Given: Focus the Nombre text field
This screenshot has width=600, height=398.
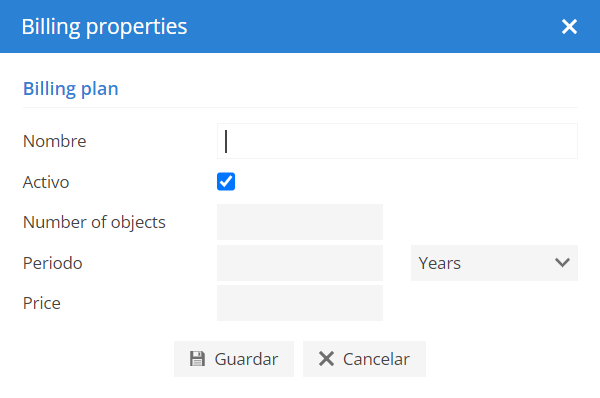Looking at the screenshot, I should [x=397, y=141].
